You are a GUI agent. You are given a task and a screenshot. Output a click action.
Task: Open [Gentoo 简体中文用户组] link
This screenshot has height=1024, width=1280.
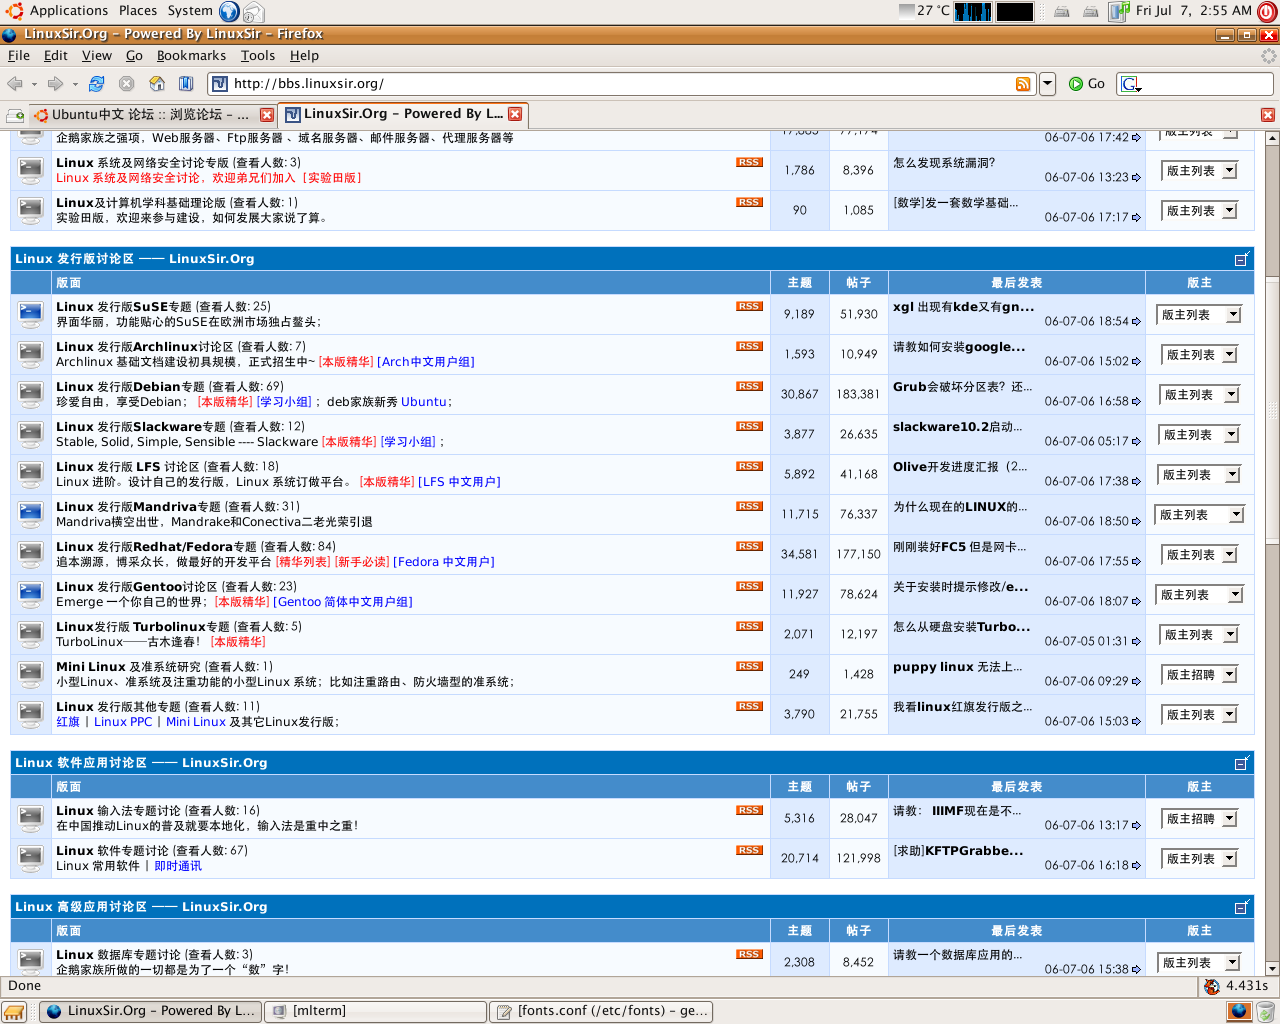343,602
